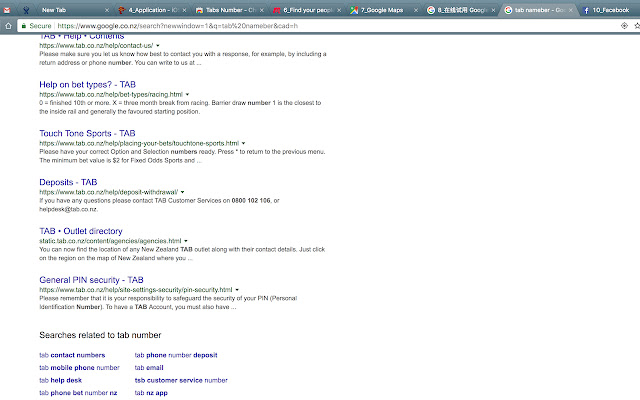Click related search 'tab email'
The width and height of the screenshot is (640, 400).
point(149,368)
